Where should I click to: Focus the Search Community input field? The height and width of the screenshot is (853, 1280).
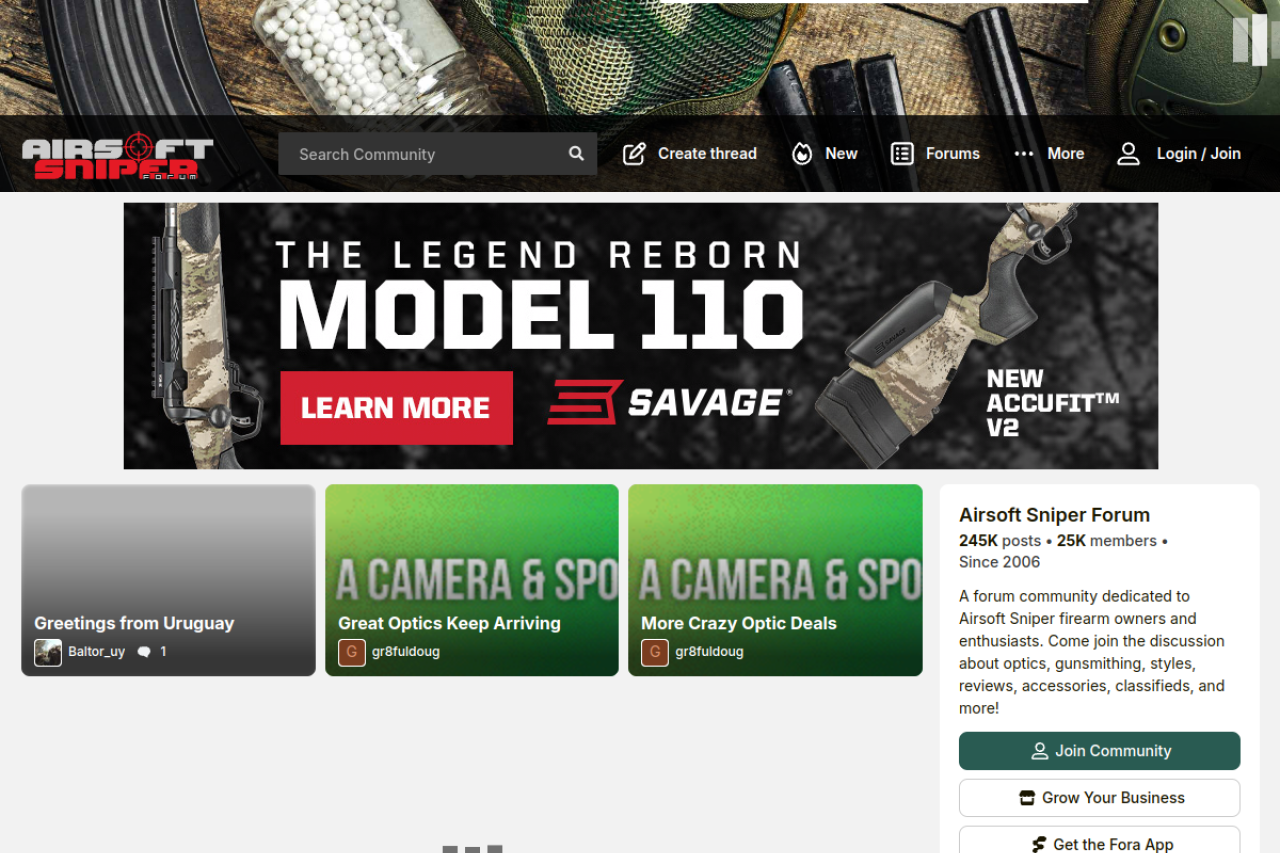tap(425, 154)
